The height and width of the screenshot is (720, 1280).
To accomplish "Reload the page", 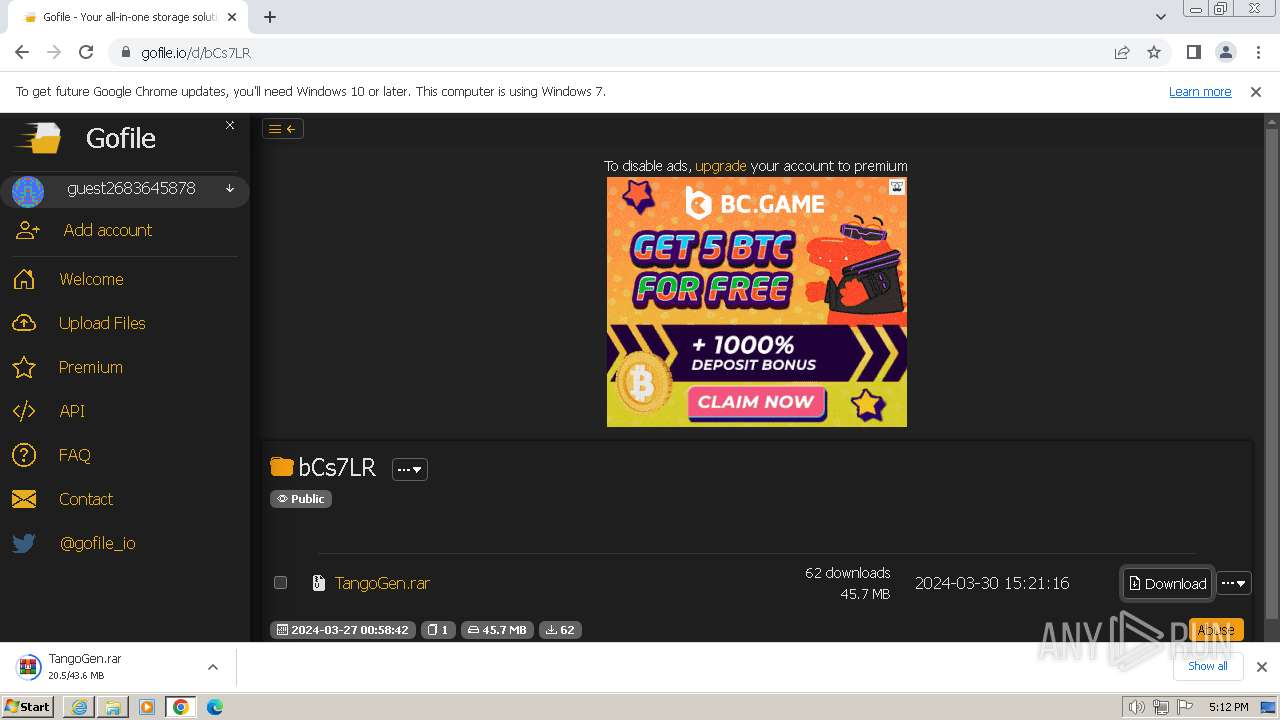I will coord(86,52).
